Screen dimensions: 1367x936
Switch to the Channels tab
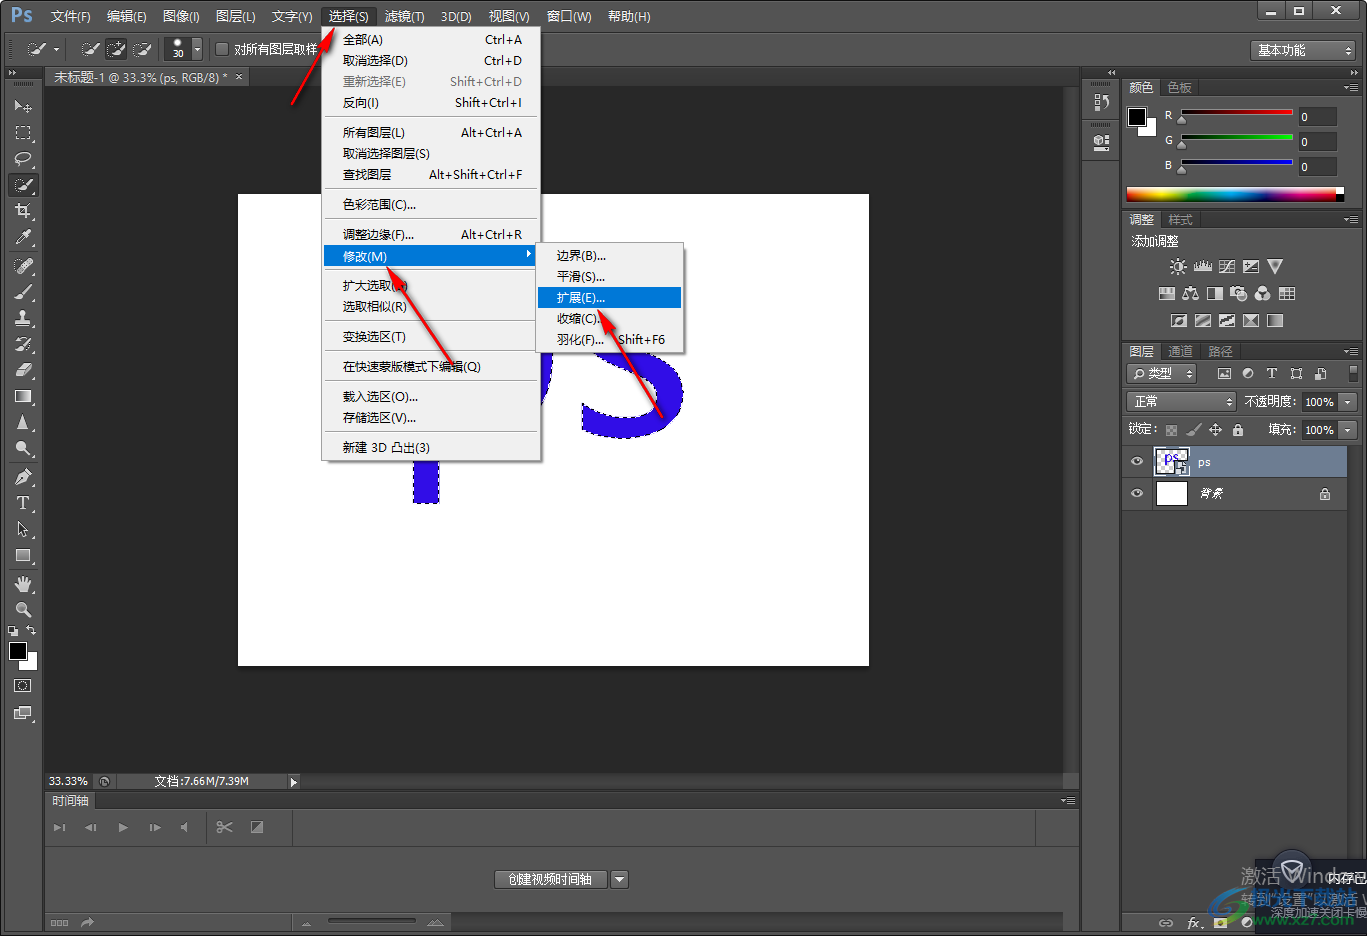(x=1180, y=351)
